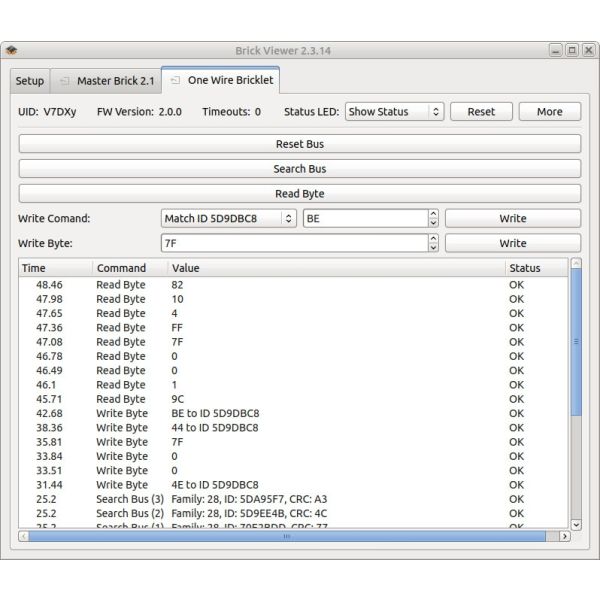Click the untab icon on Master Brick 2.1 tab

(x=65, y=81)
